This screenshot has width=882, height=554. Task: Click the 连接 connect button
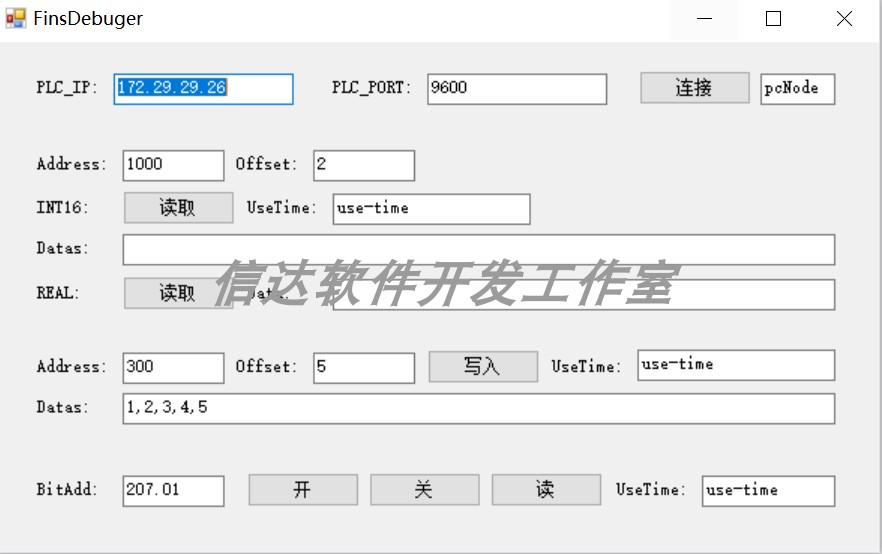[695, 88]
